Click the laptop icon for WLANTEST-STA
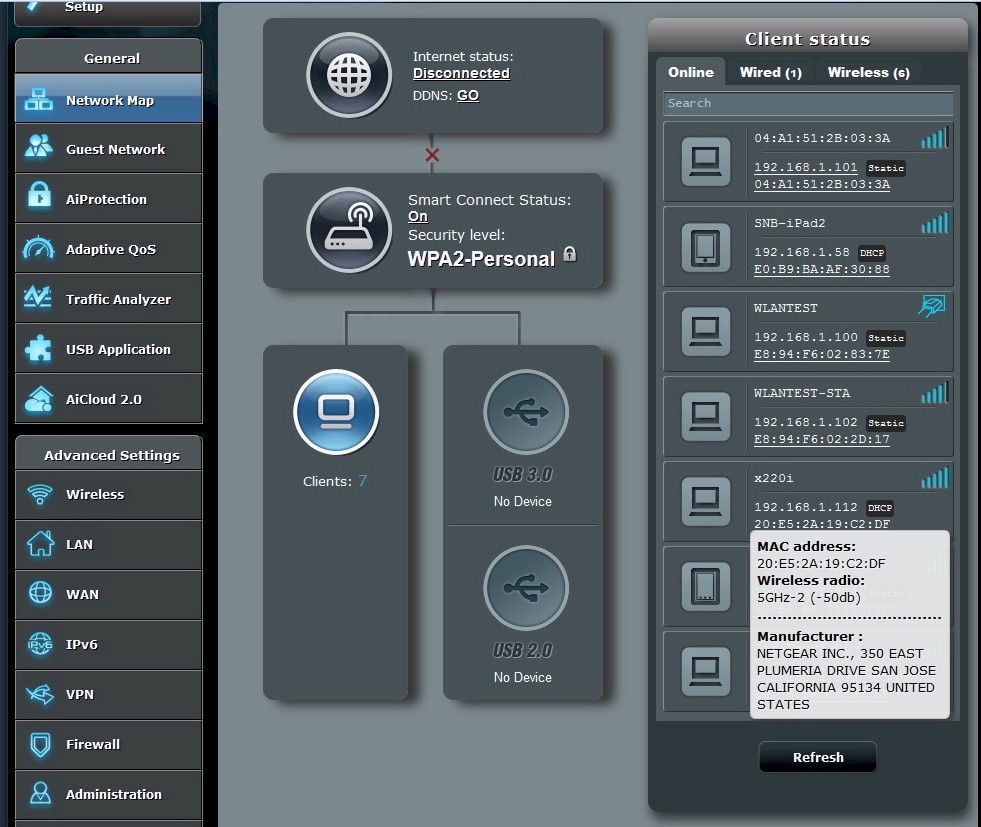 (x=706, y=417)
